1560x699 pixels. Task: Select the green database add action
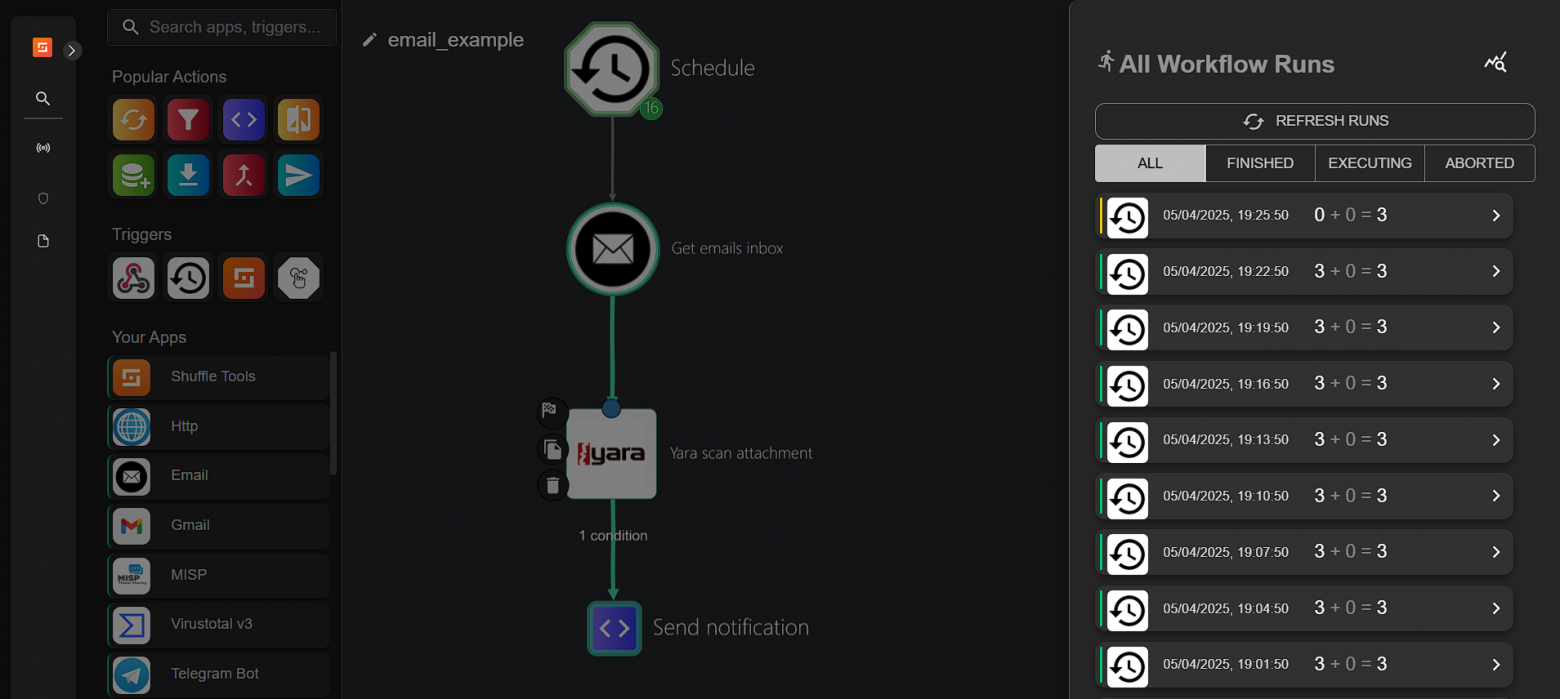[133, 175]
